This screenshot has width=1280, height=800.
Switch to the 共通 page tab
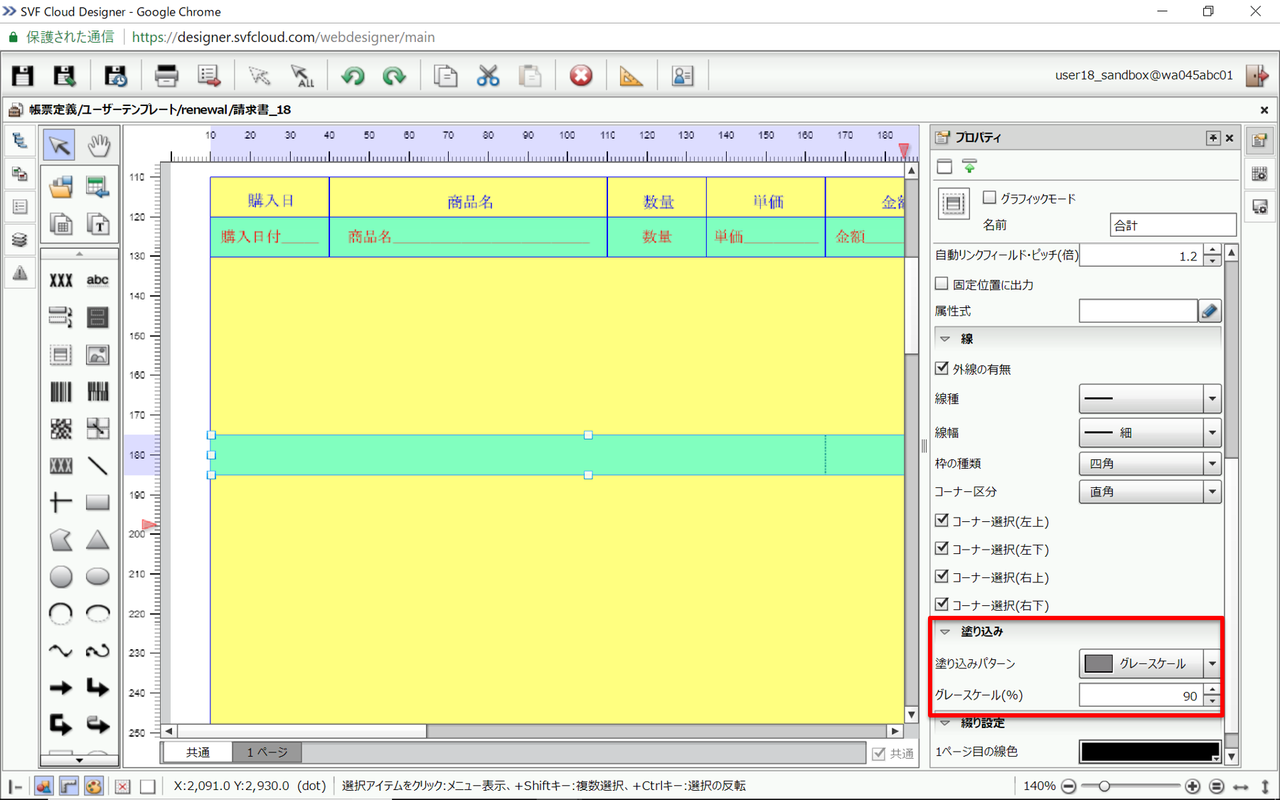pyautogui.click(x=197, y=753)
